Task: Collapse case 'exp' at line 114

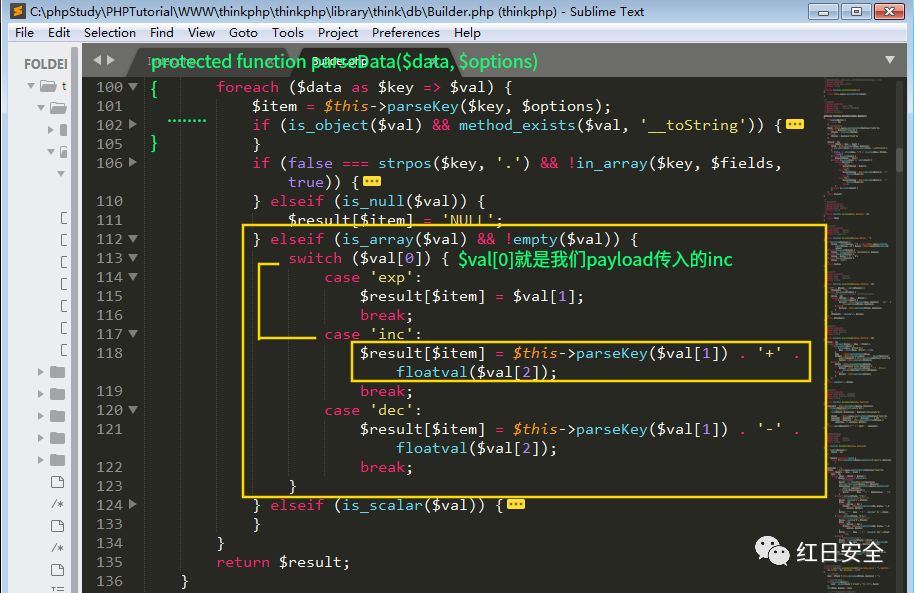Action: pos(133,276)
